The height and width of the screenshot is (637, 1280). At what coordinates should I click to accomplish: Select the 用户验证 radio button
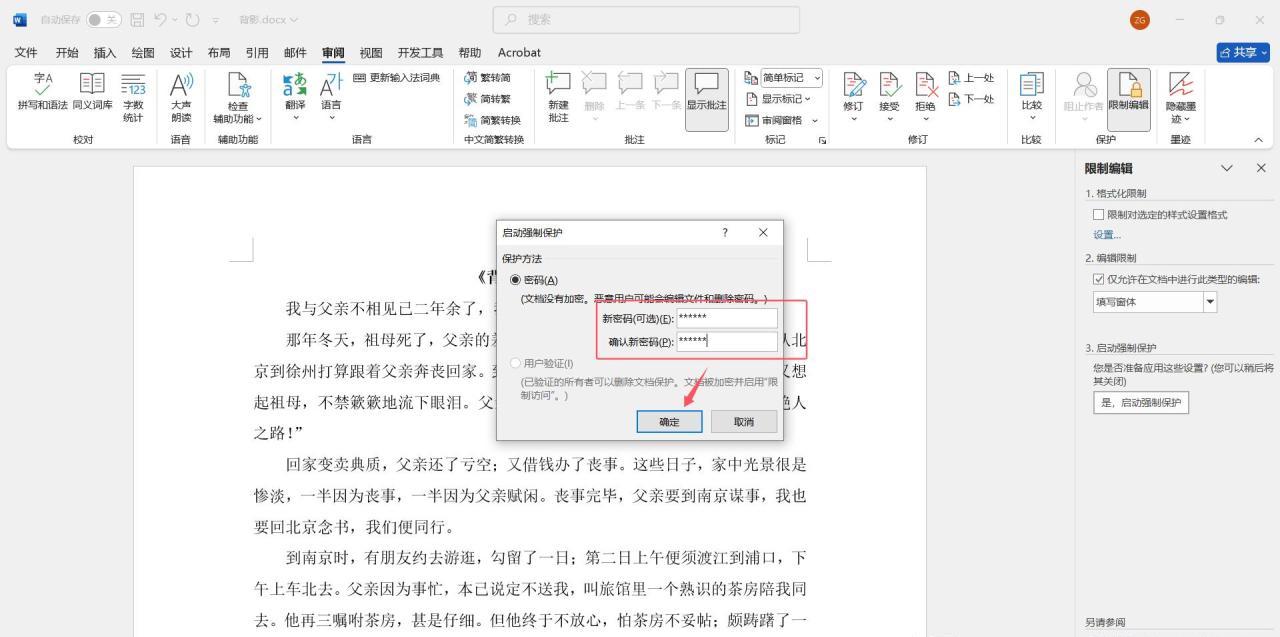click(515, 363)
